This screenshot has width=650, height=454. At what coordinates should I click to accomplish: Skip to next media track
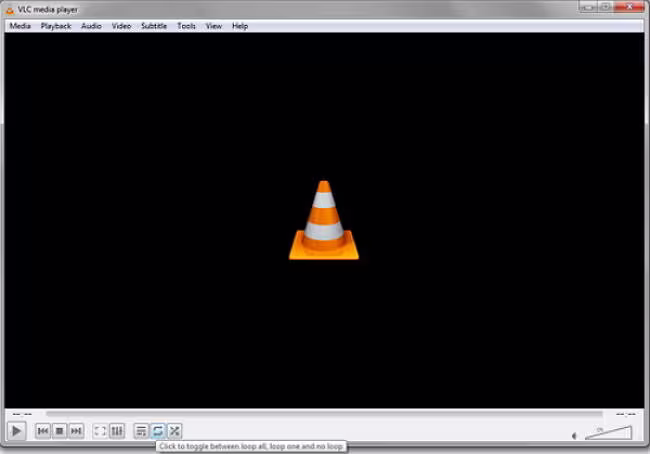pyautogui.click(x=76, y=431)
